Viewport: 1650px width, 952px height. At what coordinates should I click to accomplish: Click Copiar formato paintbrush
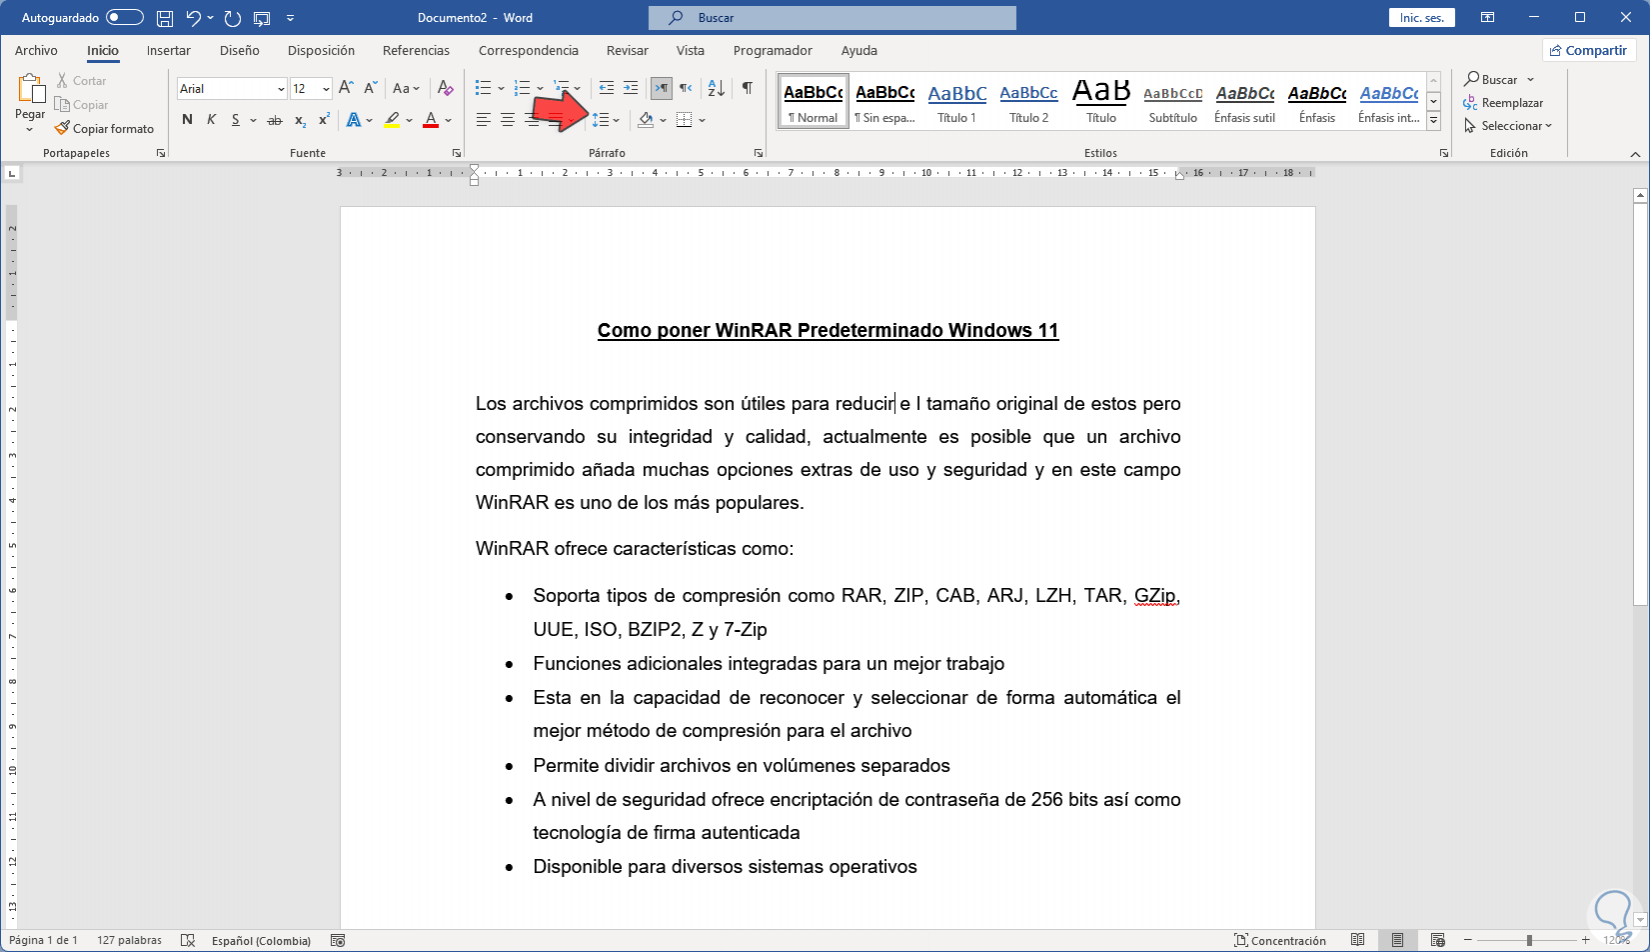pyautogui.click(x=104, y=128)
